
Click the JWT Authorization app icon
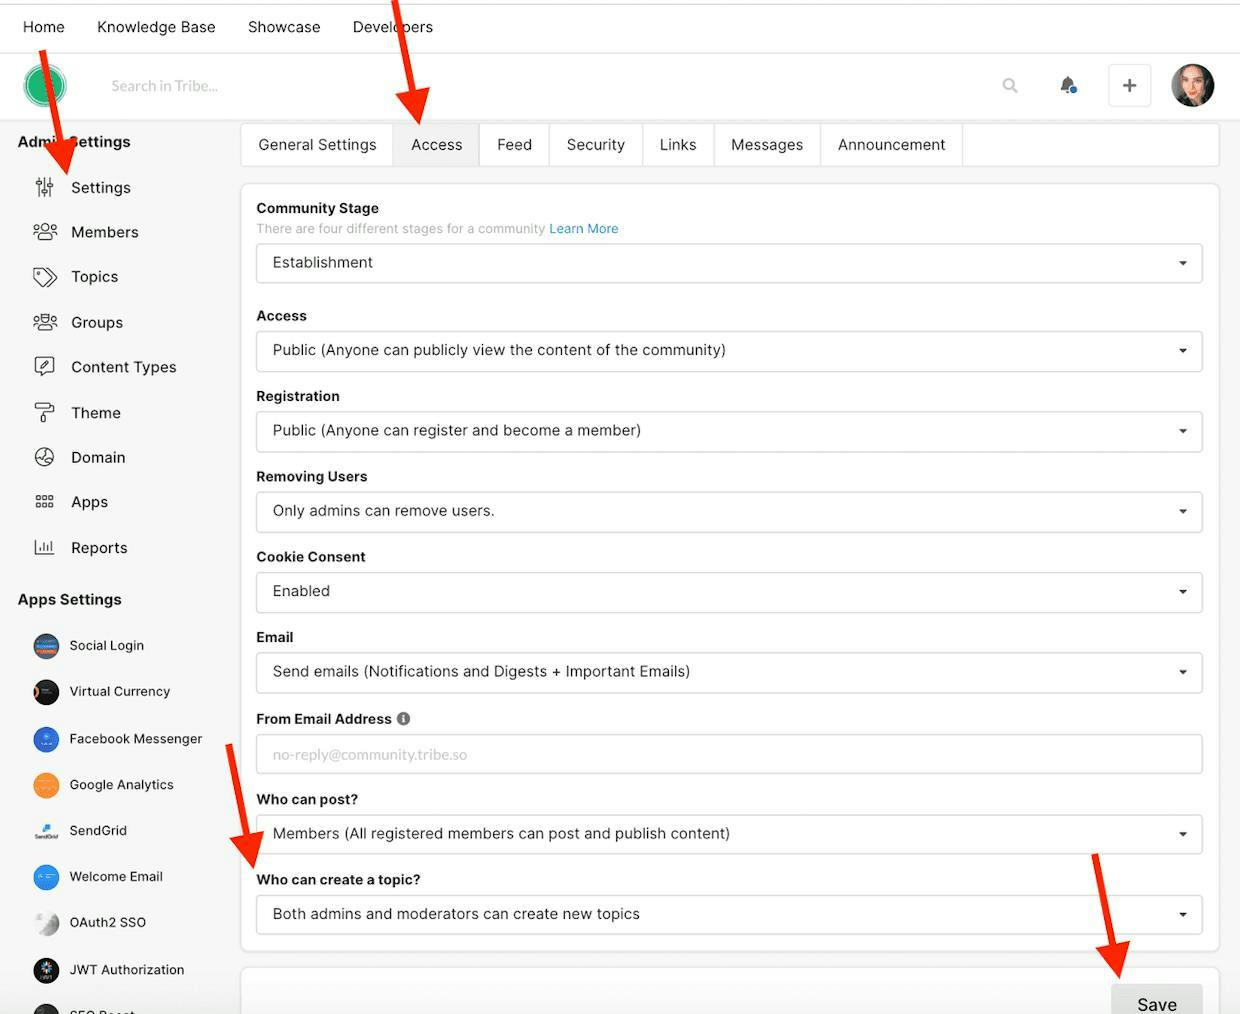(46, 970)
